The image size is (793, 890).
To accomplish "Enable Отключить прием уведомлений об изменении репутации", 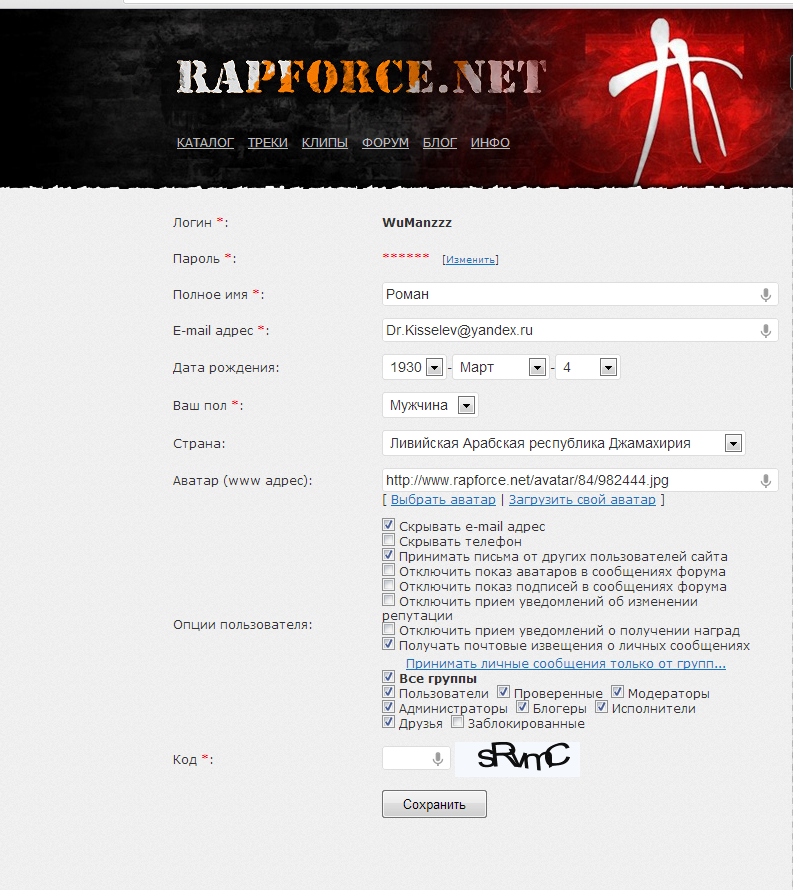I will click(x=388, y=599).
